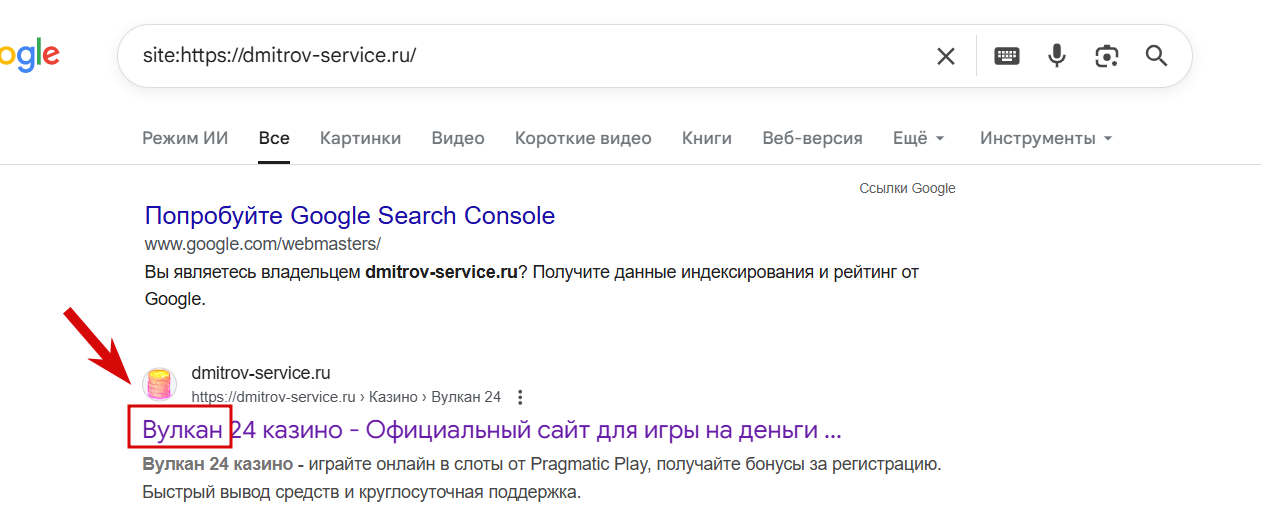Viewport: 1261px width, 522px height.
Task: Open the on-screen keyboard input tool
Action: coord(1007,56)
